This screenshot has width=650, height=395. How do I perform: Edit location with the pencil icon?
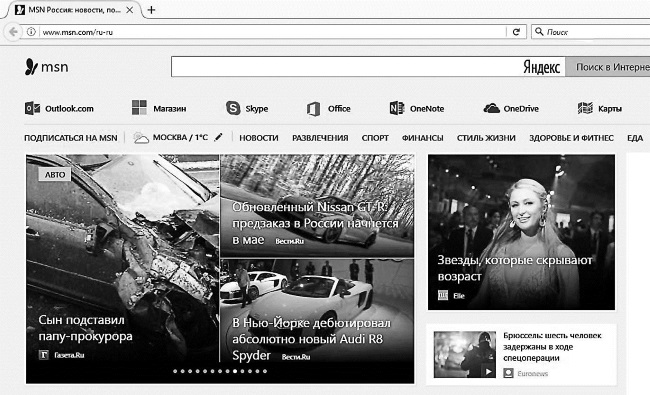pyautogui.click(x=218, y=137)
